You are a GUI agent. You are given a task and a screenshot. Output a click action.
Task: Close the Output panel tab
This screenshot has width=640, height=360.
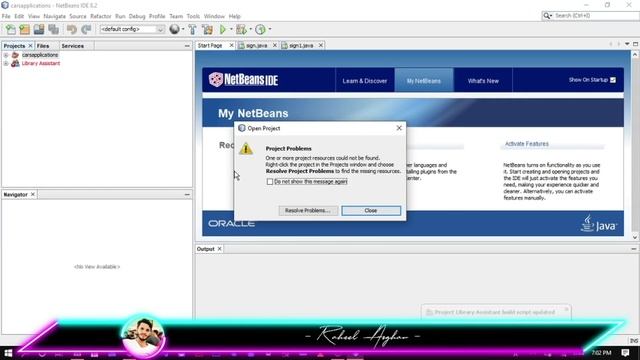tap(220, 249)
